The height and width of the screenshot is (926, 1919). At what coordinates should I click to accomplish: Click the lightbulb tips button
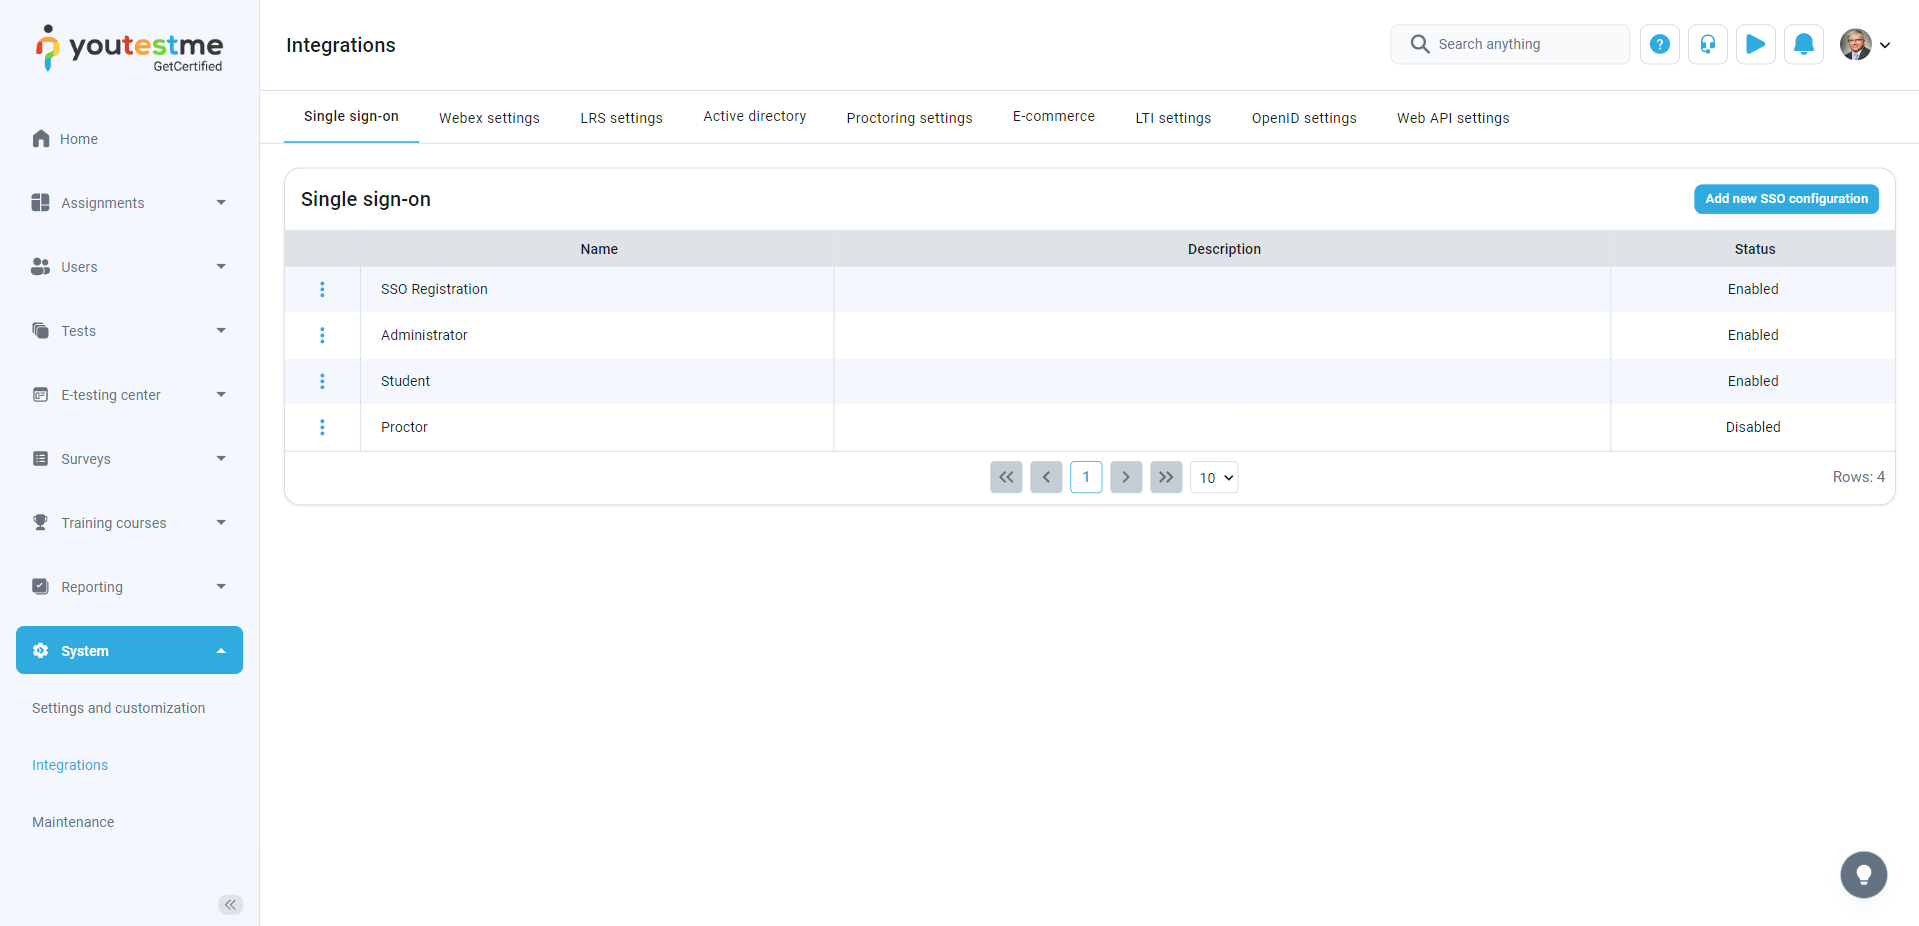click(x=1863, y=875)
